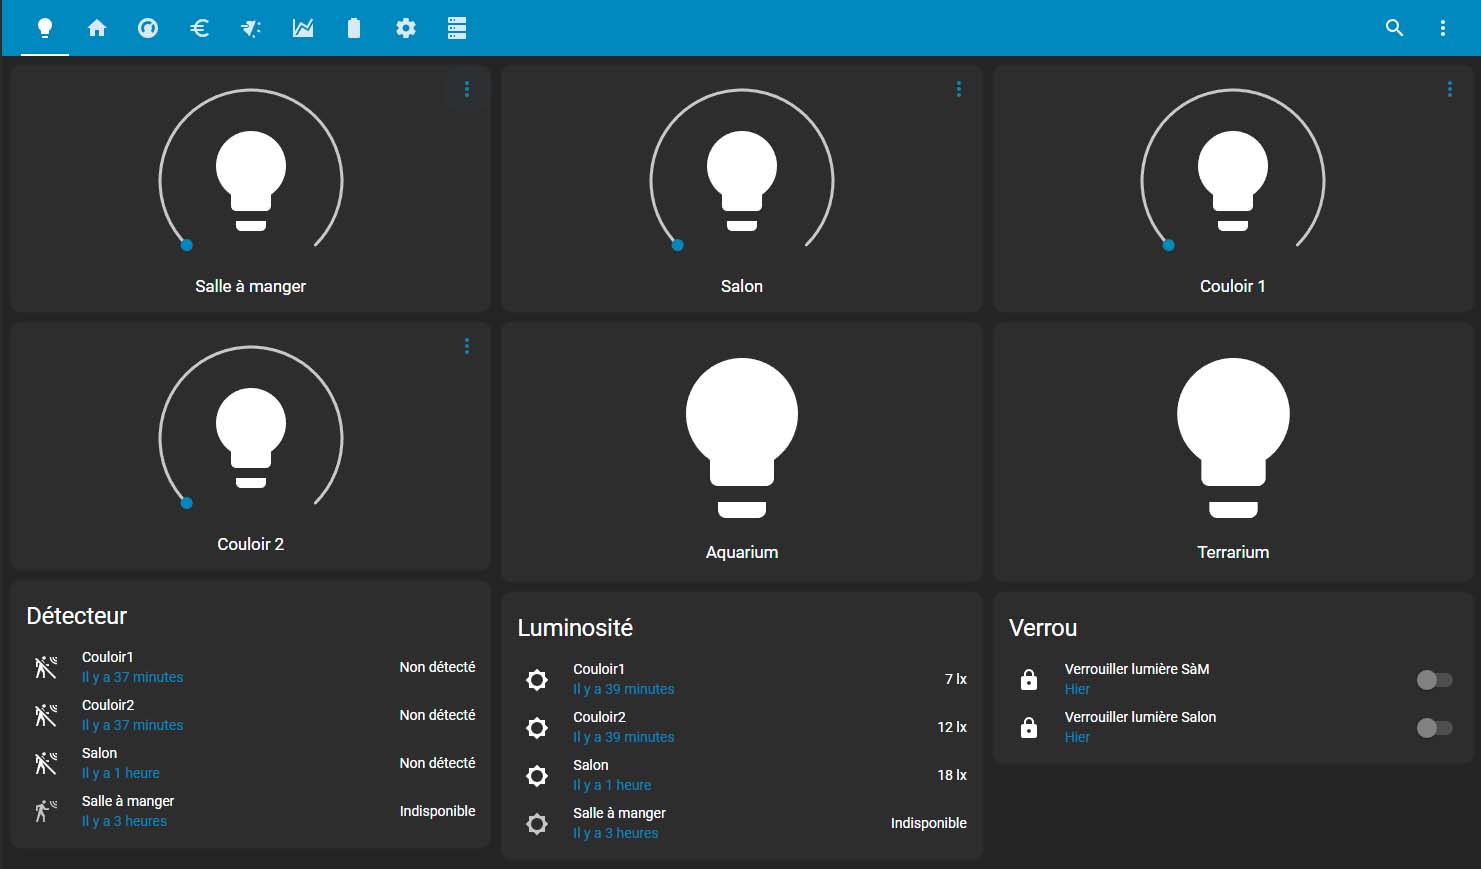Click the navigation arrow icon in the navbar

click(250, 28)
